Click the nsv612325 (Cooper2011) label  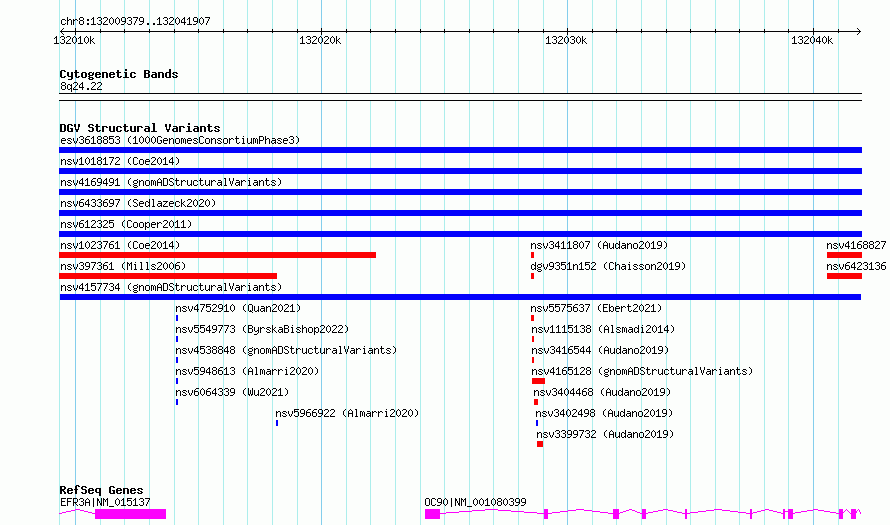point(126,224)
